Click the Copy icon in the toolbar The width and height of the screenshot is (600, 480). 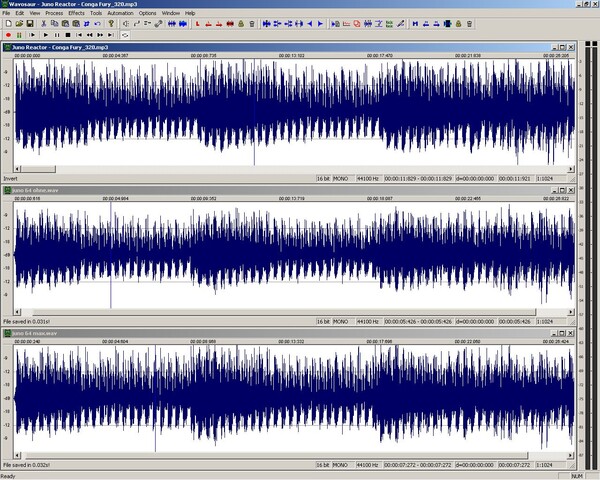54,24
